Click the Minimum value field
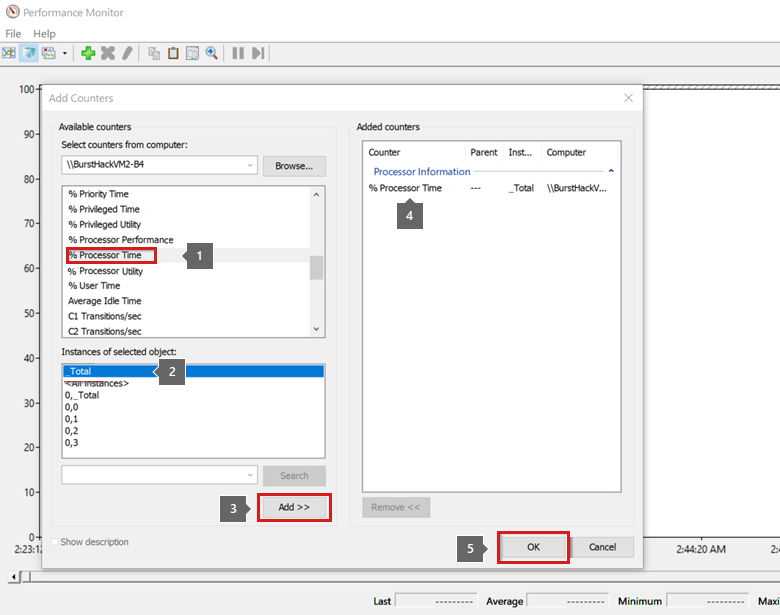This screenshot has height=615, width=780. [707, 601]
